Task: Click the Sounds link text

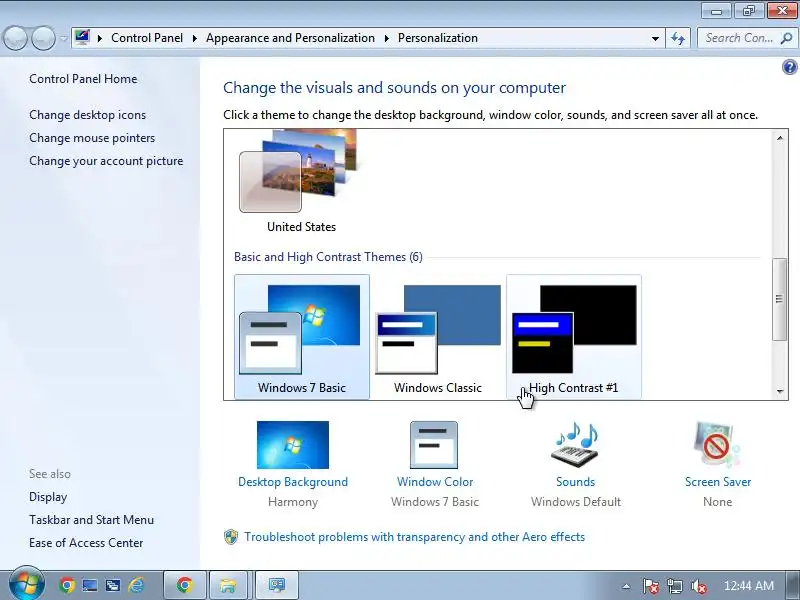Action: coord(576,482)
